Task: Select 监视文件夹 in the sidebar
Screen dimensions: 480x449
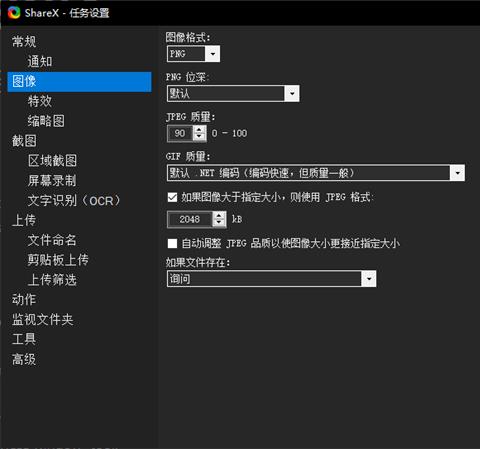Action: pos(43,319)
